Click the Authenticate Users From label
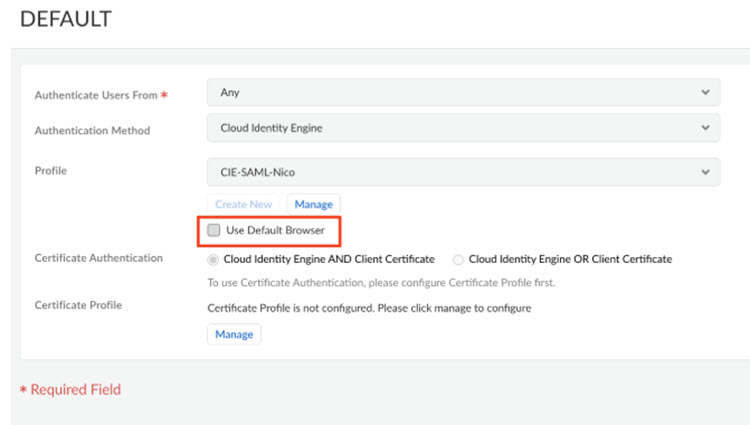Screen dimensions: 750x425 (96, 95)
